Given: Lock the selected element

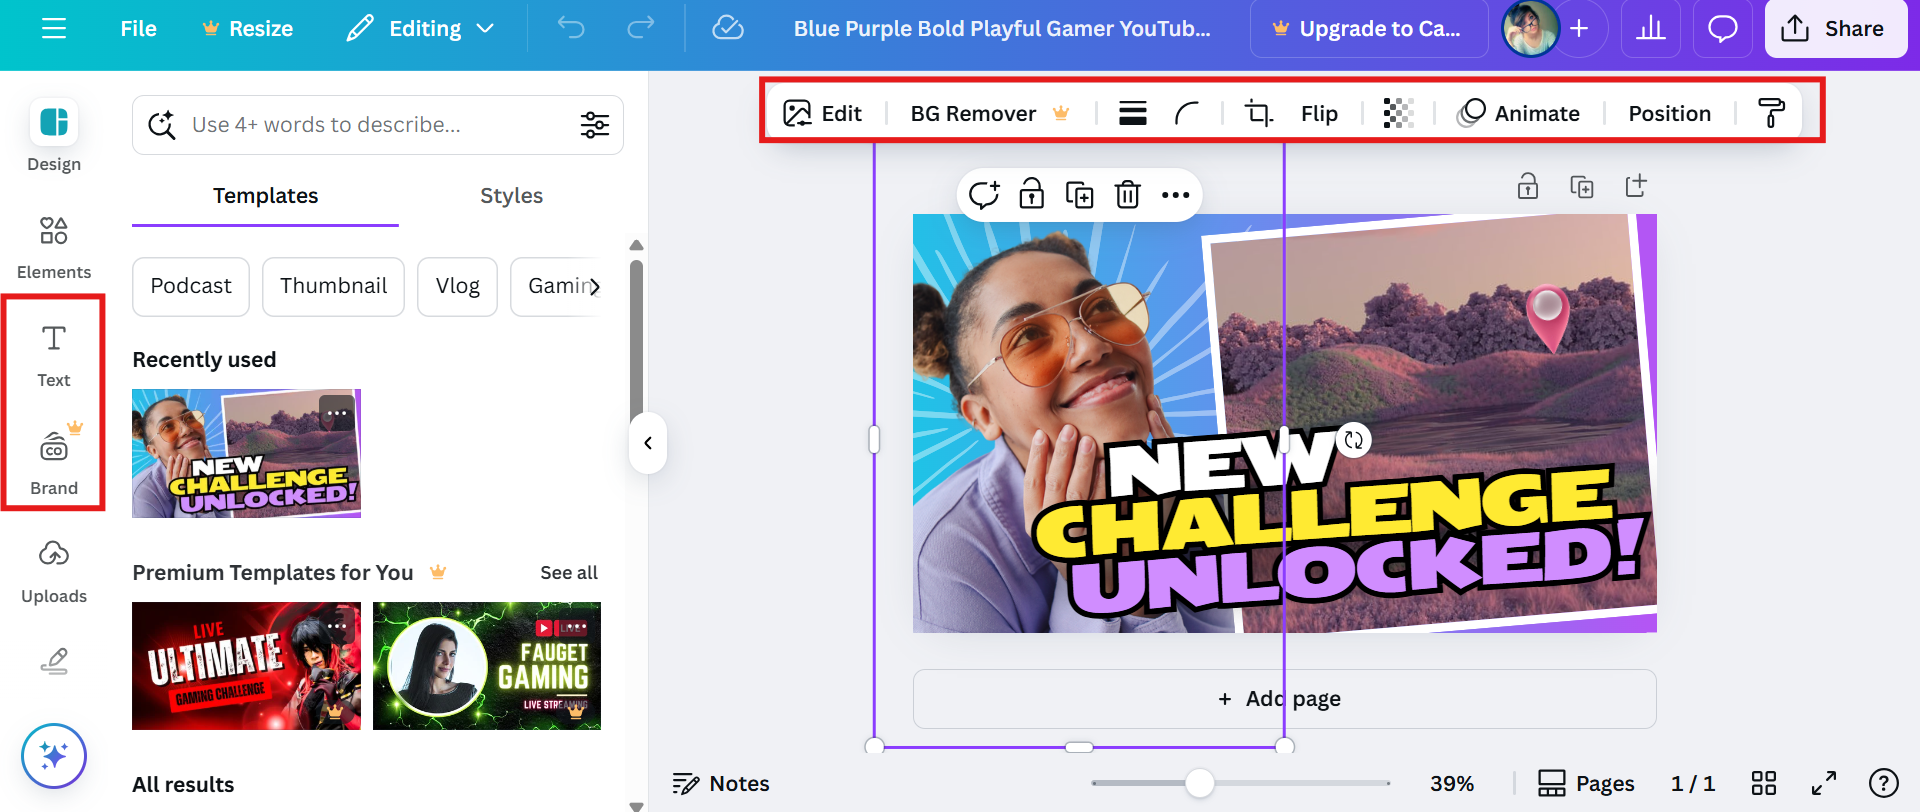Looking at the screenshot, I should coord(1031,193).
